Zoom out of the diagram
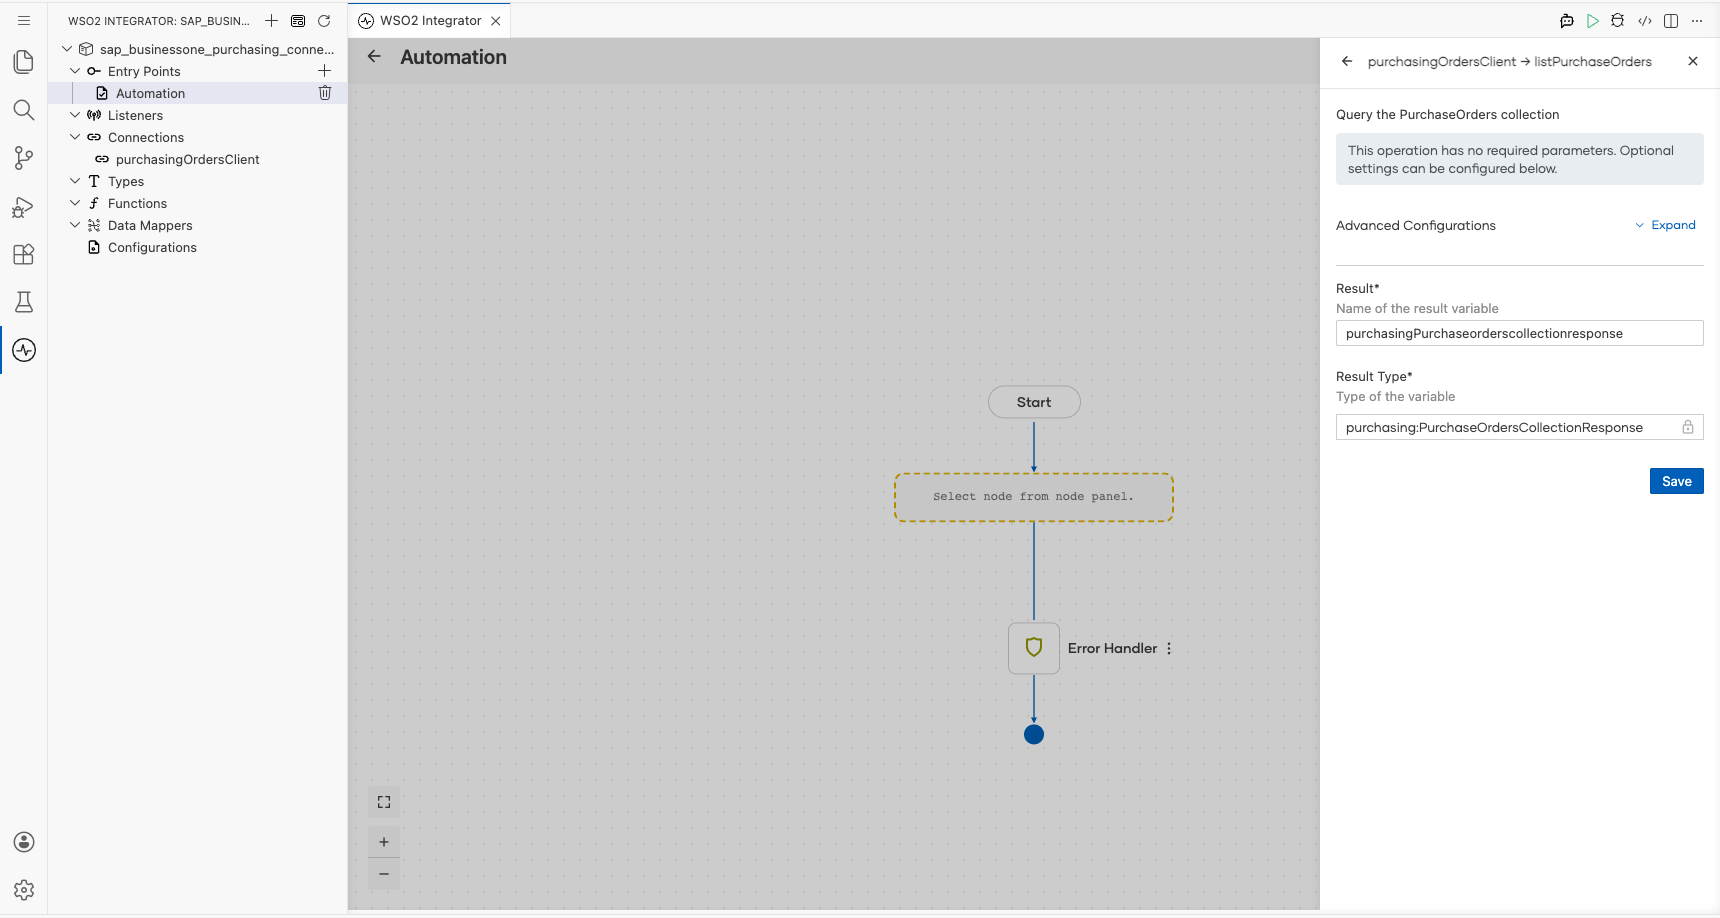Image resolution: width=1720 pixels, height=918 pixels. click(384, 874)
